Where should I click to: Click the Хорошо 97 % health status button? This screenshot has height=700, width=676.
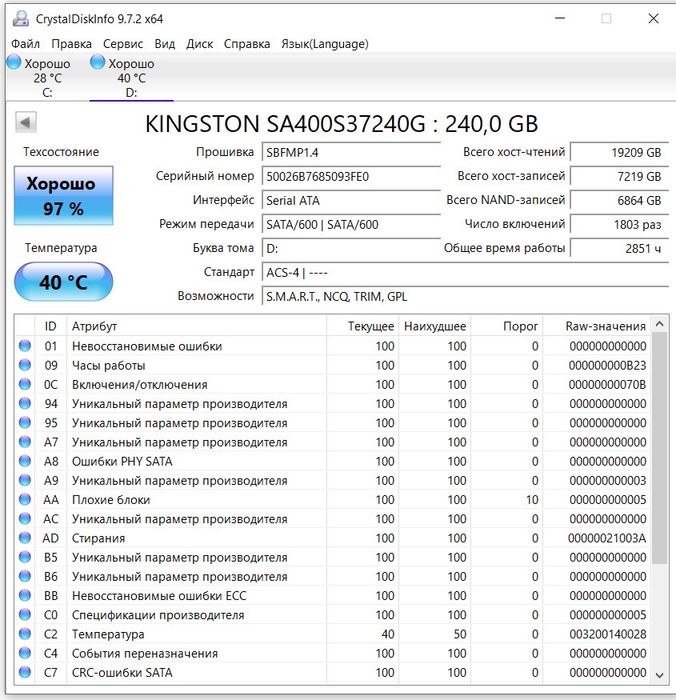[x=63, y=196]
